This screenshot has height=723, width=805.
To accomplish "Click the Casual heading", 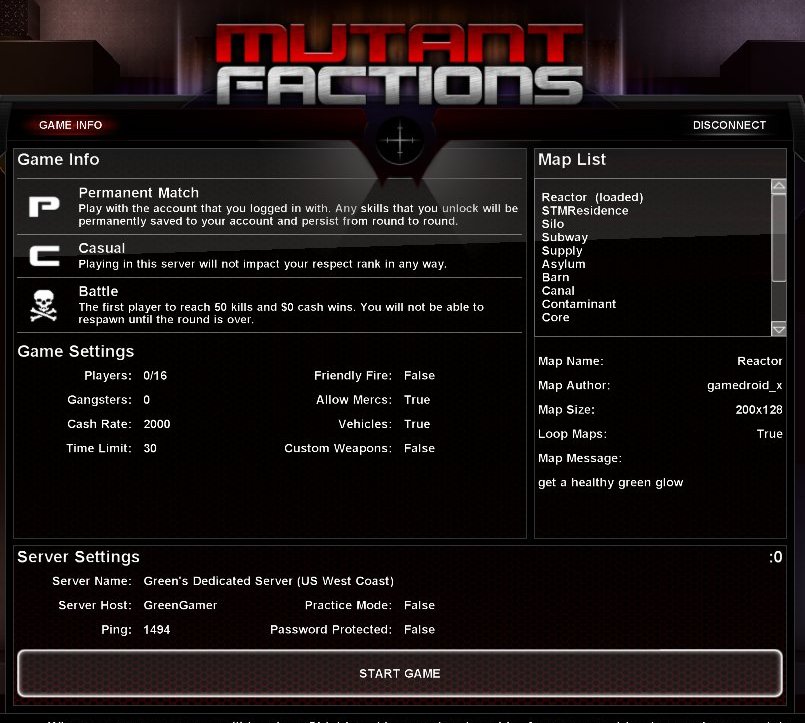I will (102, 248).
